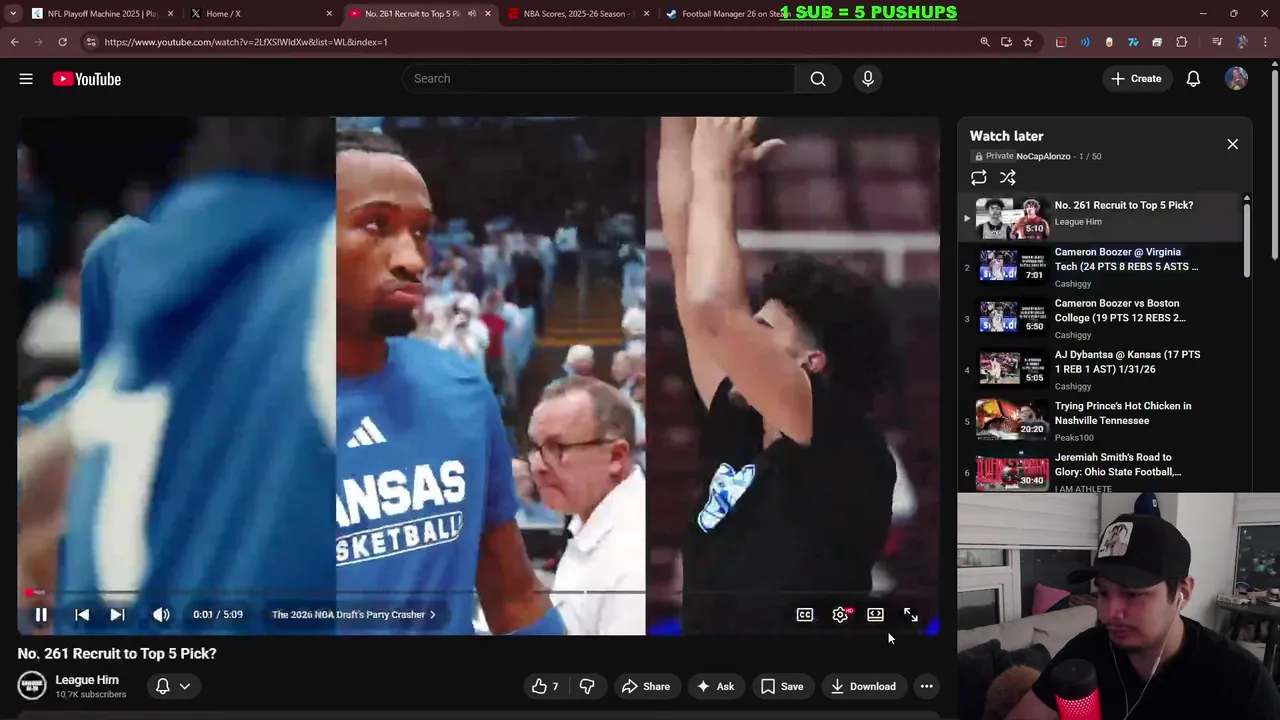Close the NFL Playoff Machine tab
The width and height of the screenshot is (1280, 720).
pyautogui.click(x=171, y=14)
